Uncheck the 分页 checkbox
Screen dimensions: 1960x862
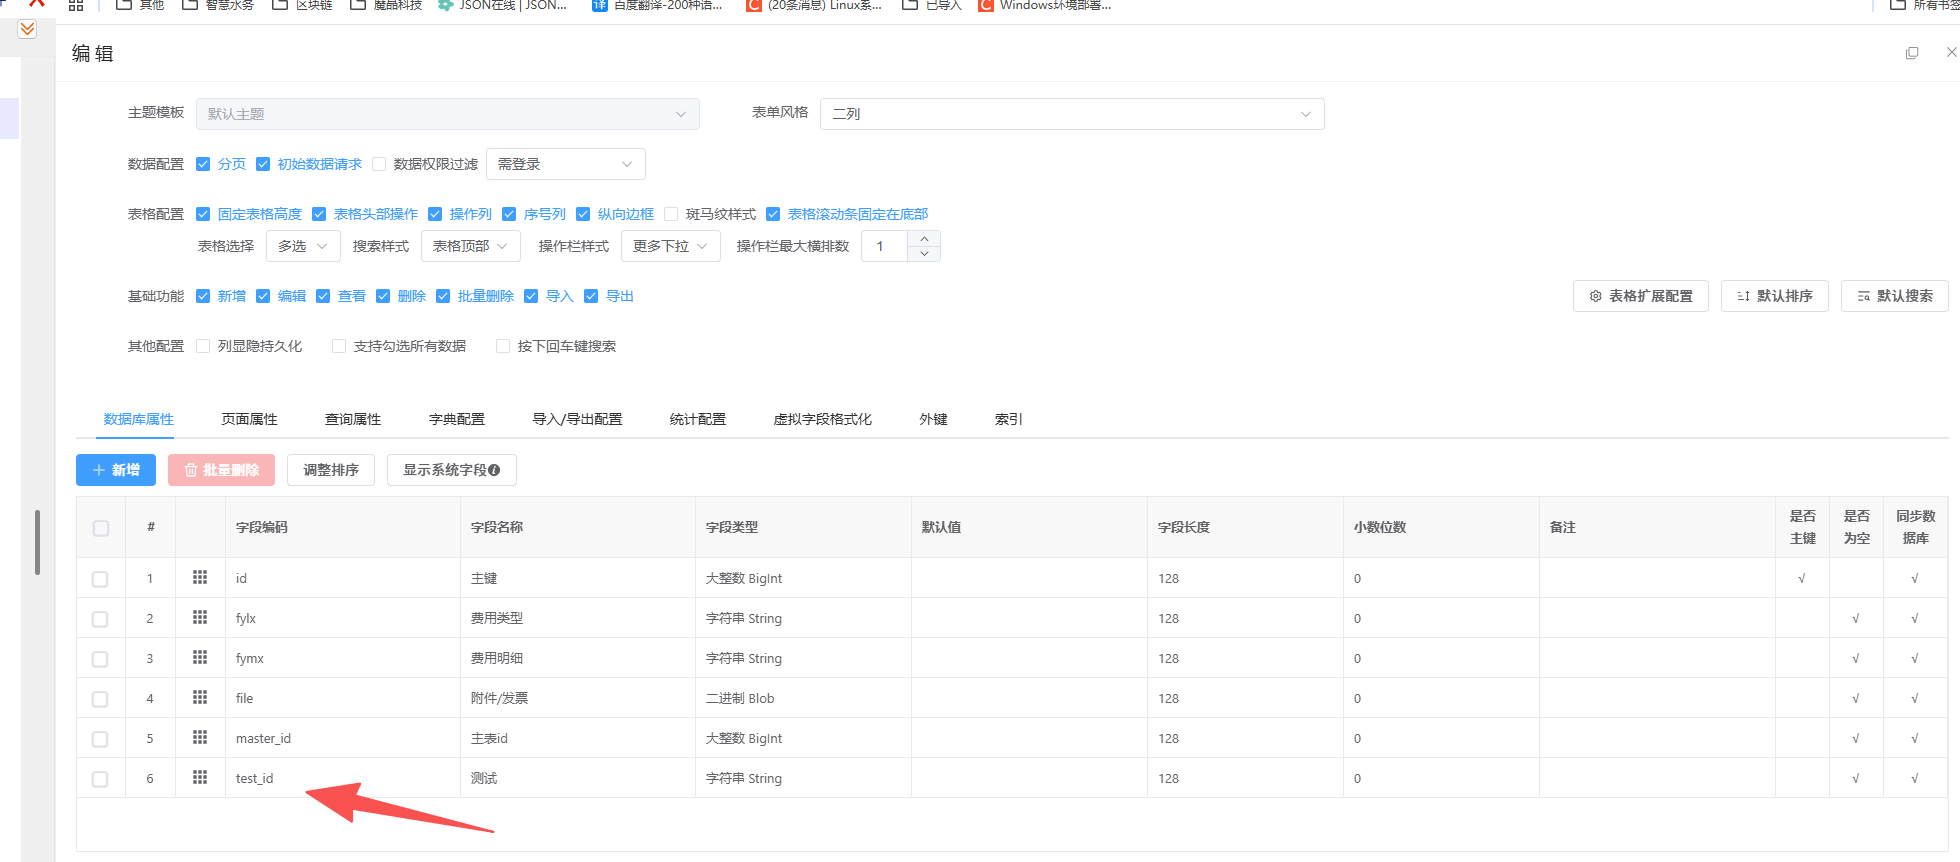pos(203,164)
